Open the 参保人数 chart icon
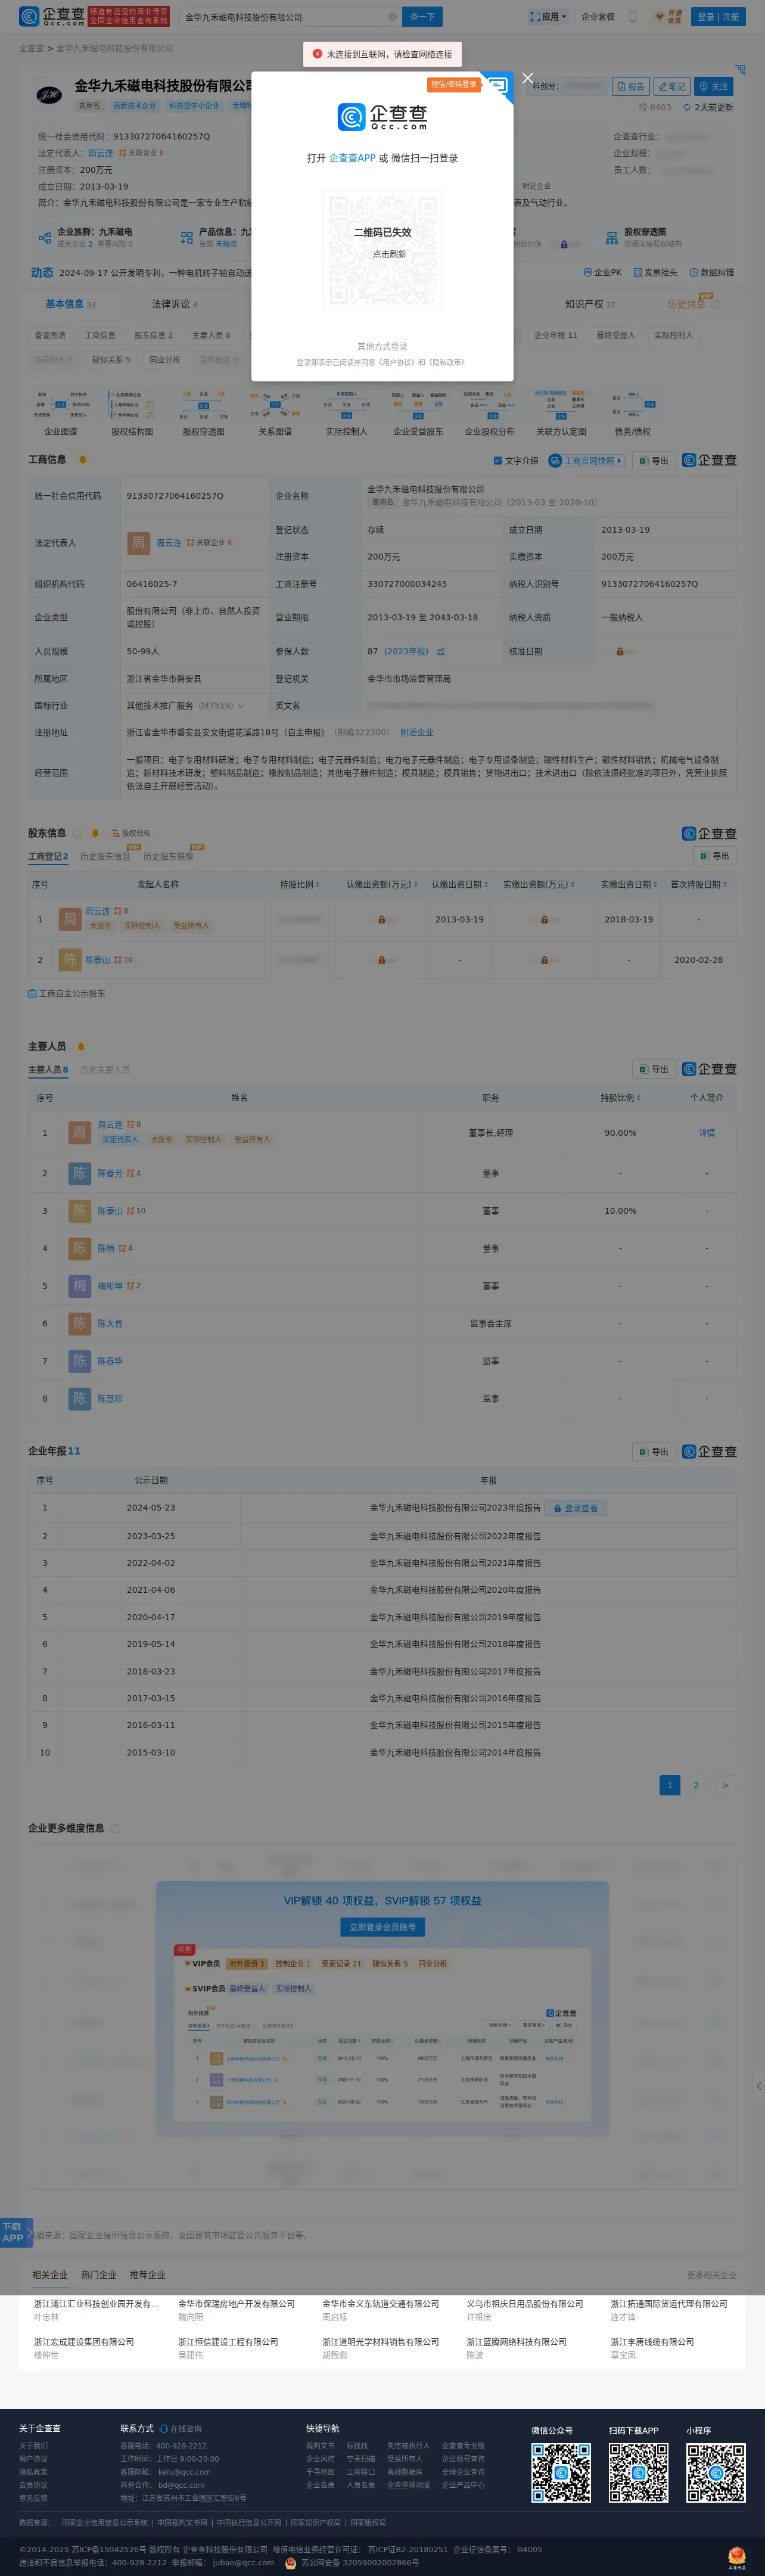Screen dimensions: 765x2576 (441, 651)
